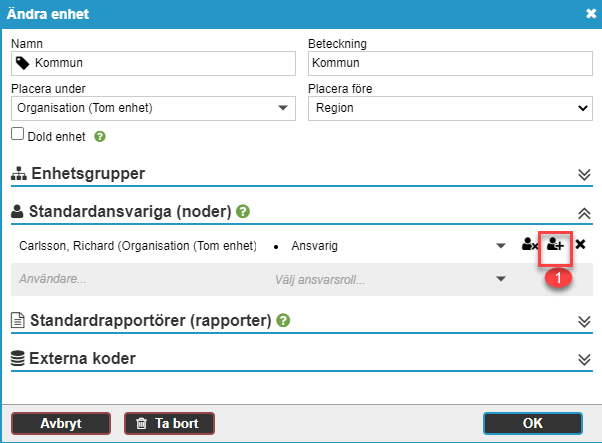Screen dimensions: 602x443
Task: Open help for Standardrapportörer (rapporter)
Action: coord(283,320)
